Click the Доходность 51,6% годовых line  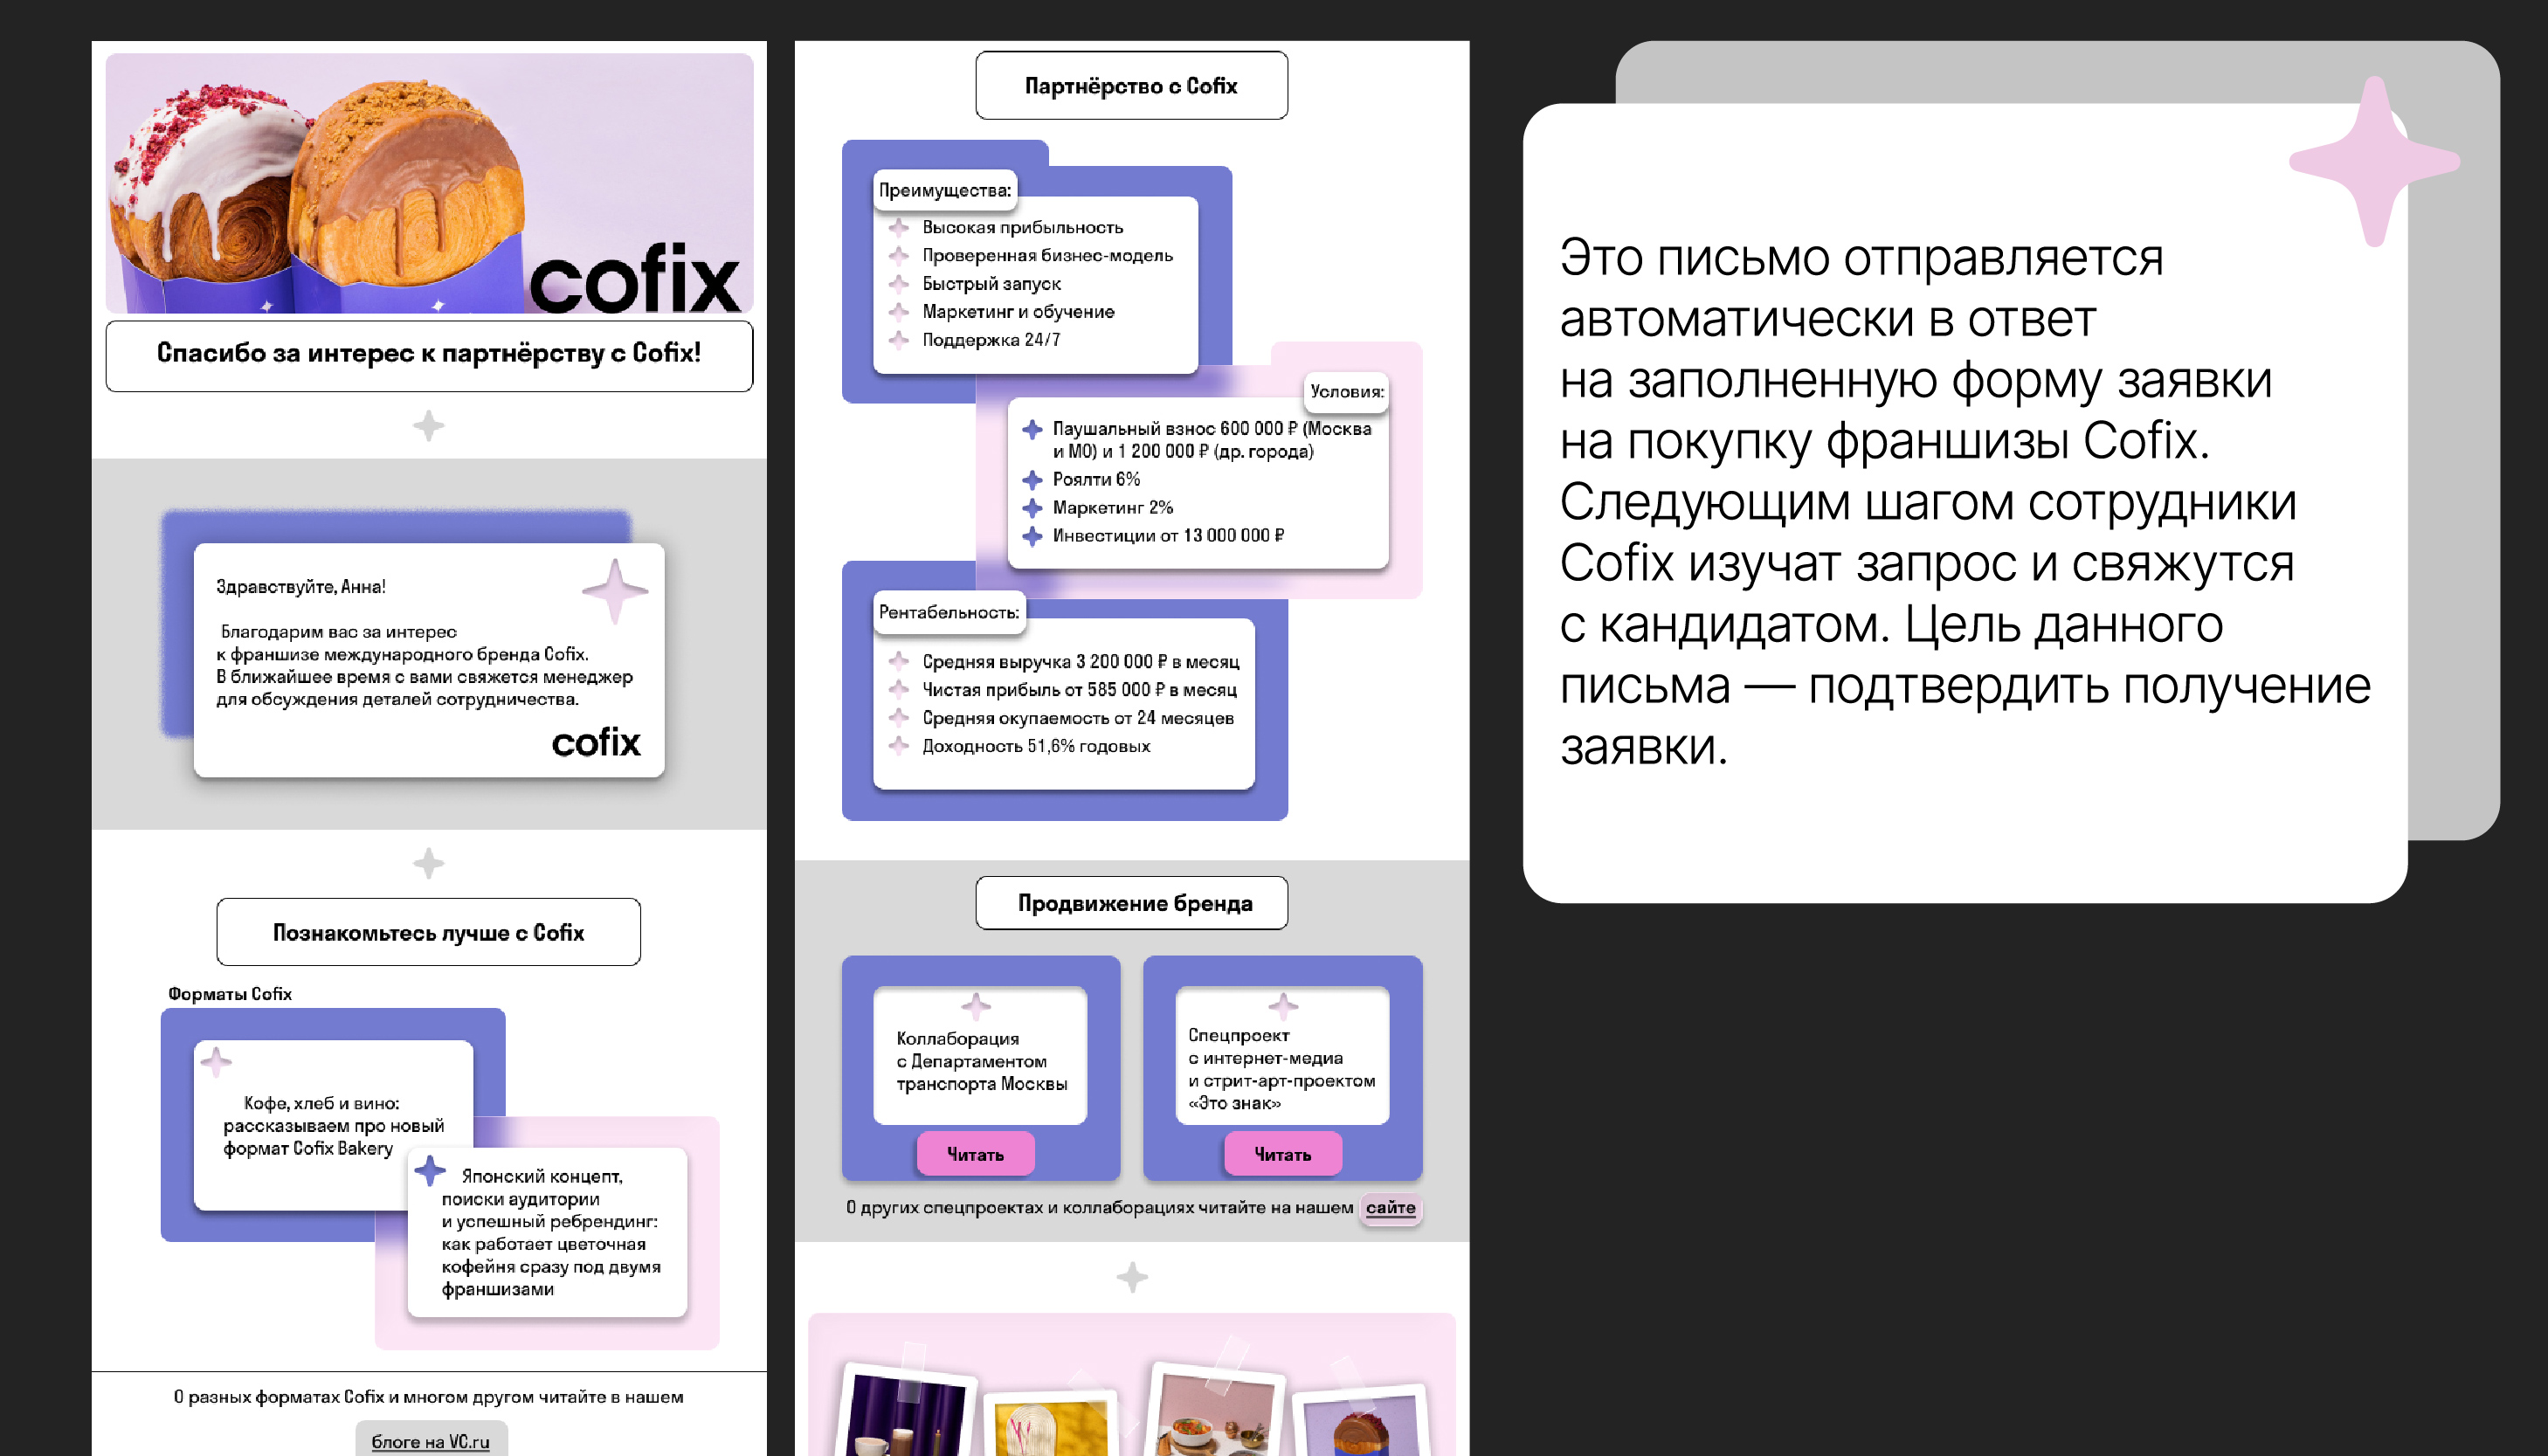tap(1036, 745)
